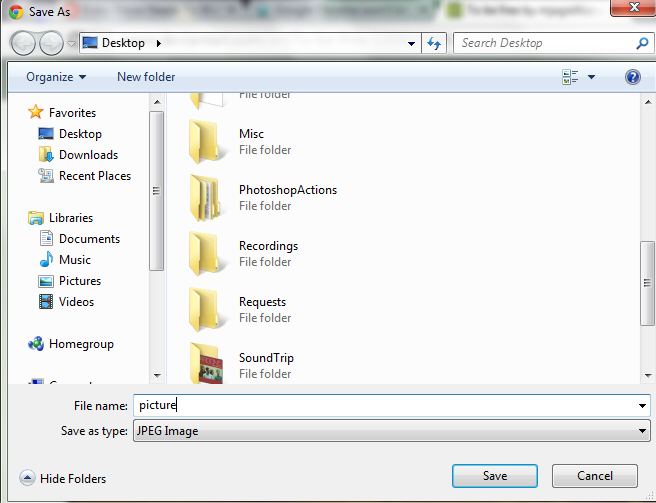Screen dimensions: 656x503
Task: Select the PhotoshopActions folder name
Action: 288,190
